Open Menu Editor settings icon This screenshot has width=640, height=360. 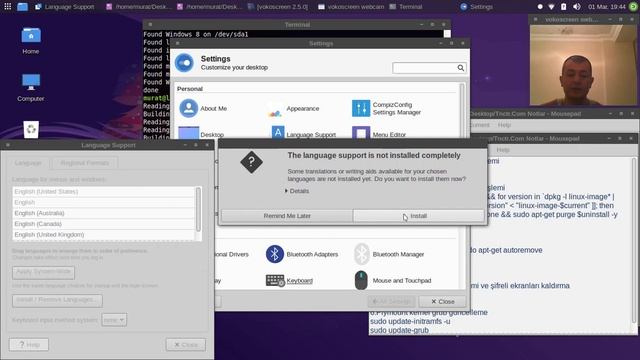361,133
